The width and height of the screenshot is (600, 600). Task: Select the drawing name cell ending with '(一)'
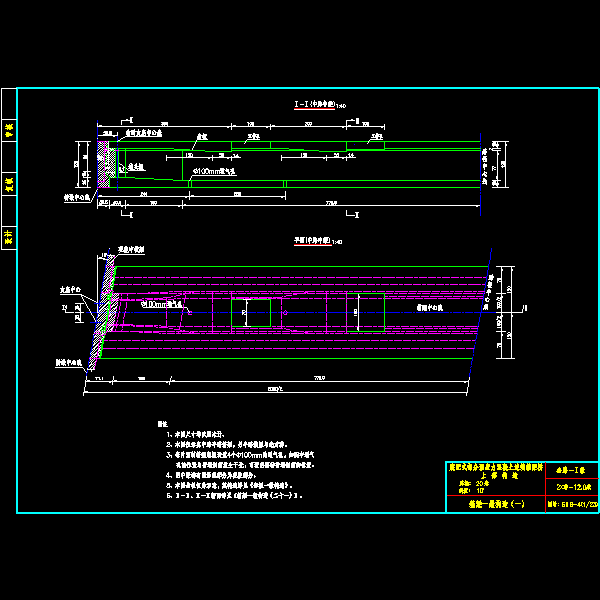click(x=496, y=504)
